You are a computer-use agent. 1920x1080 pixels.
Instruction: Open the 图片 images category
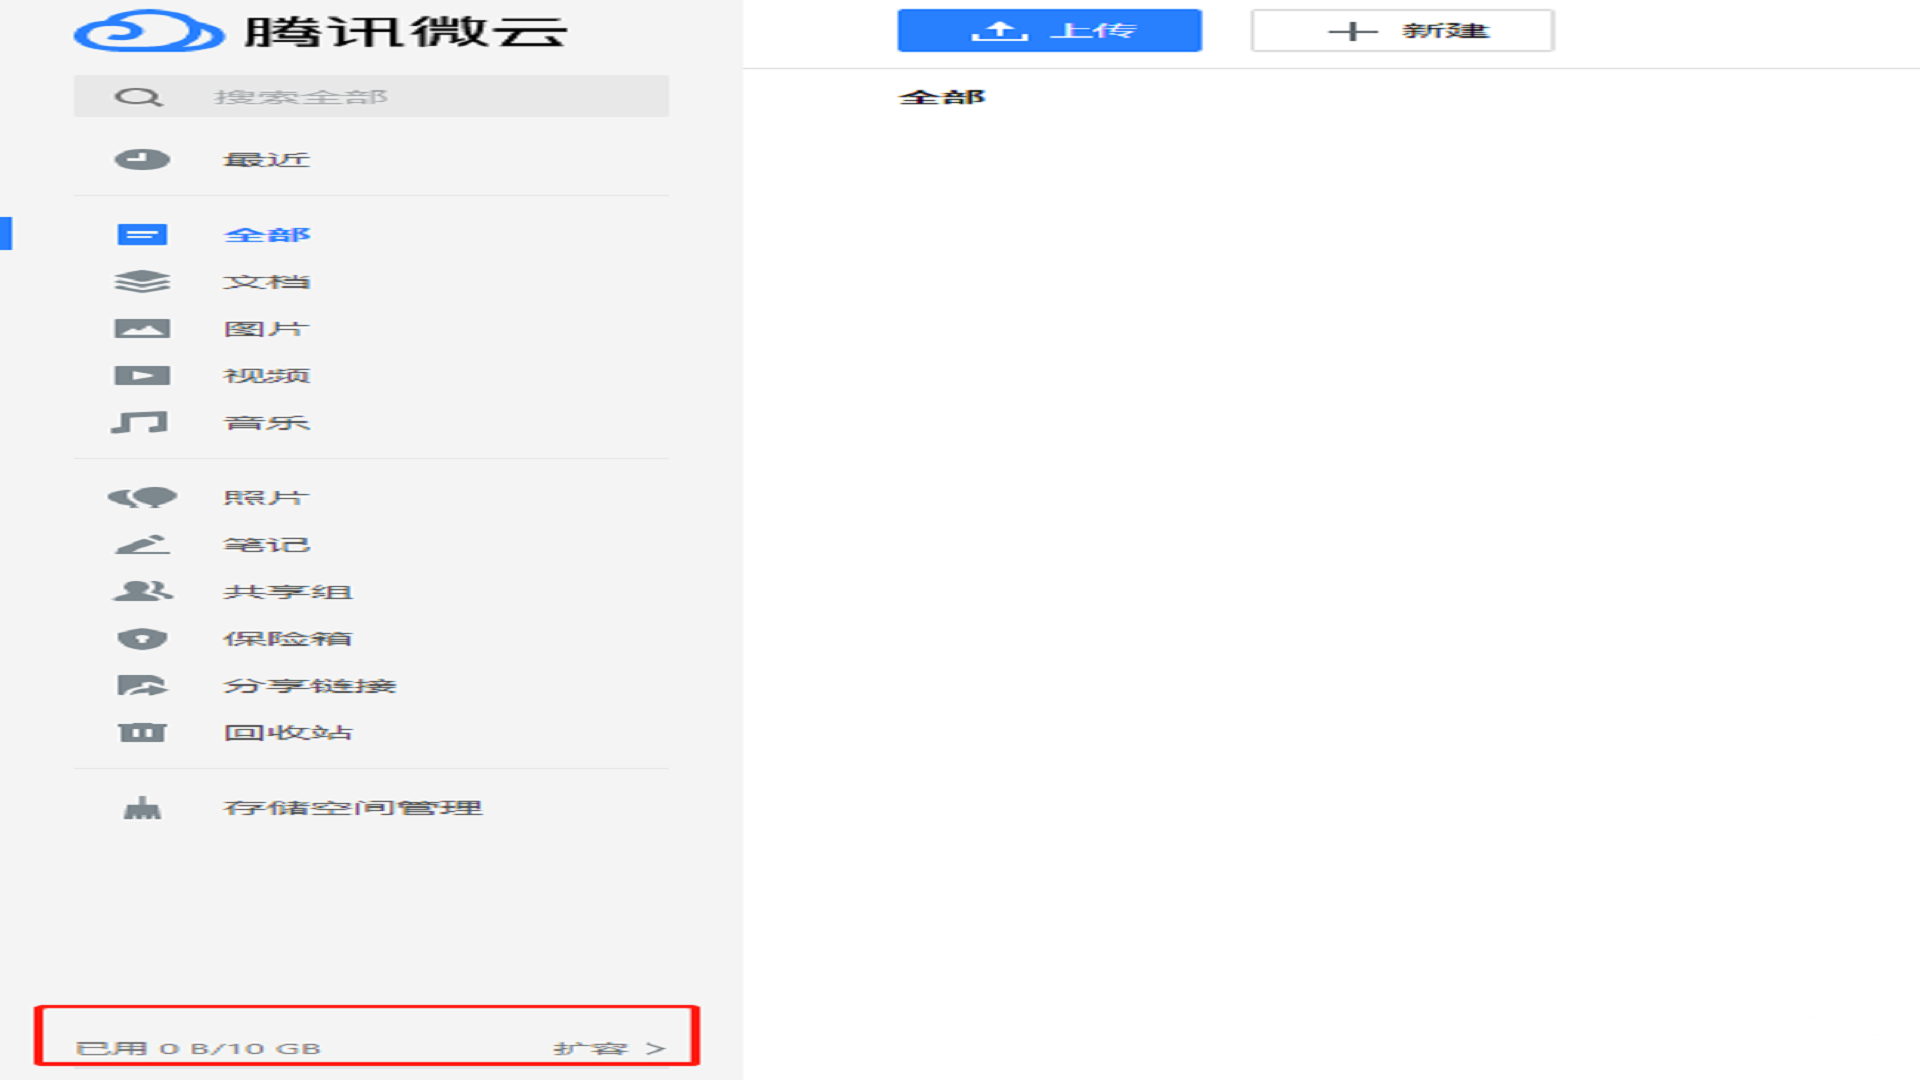(x=266, y=329)
